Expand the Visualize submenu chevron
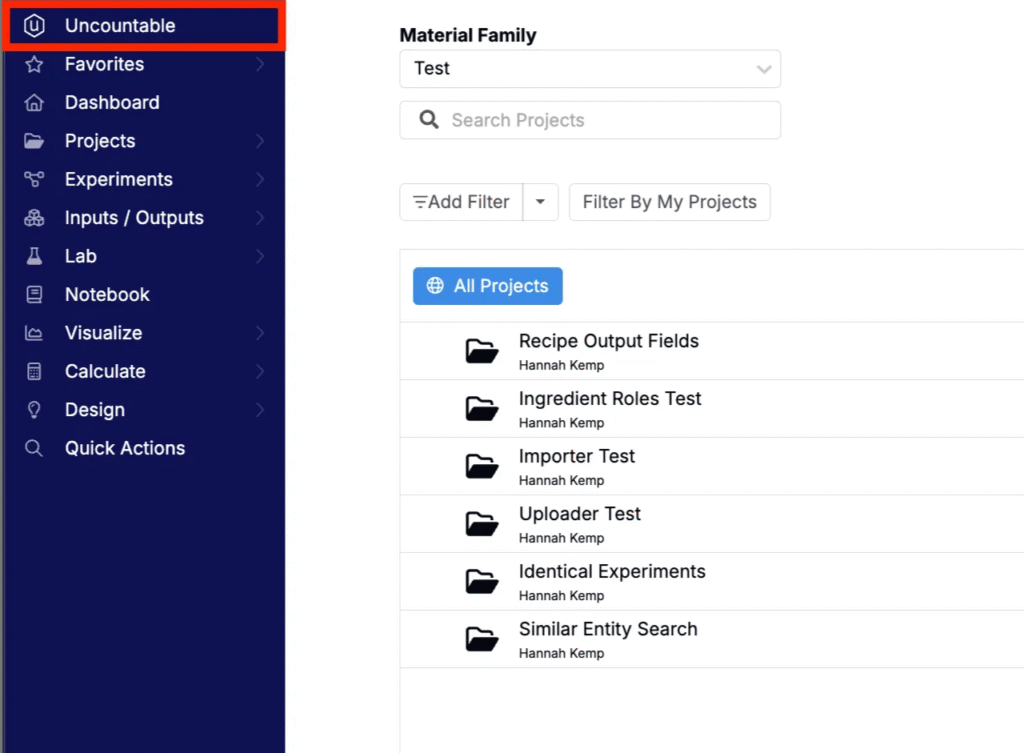 click(260, 333)
